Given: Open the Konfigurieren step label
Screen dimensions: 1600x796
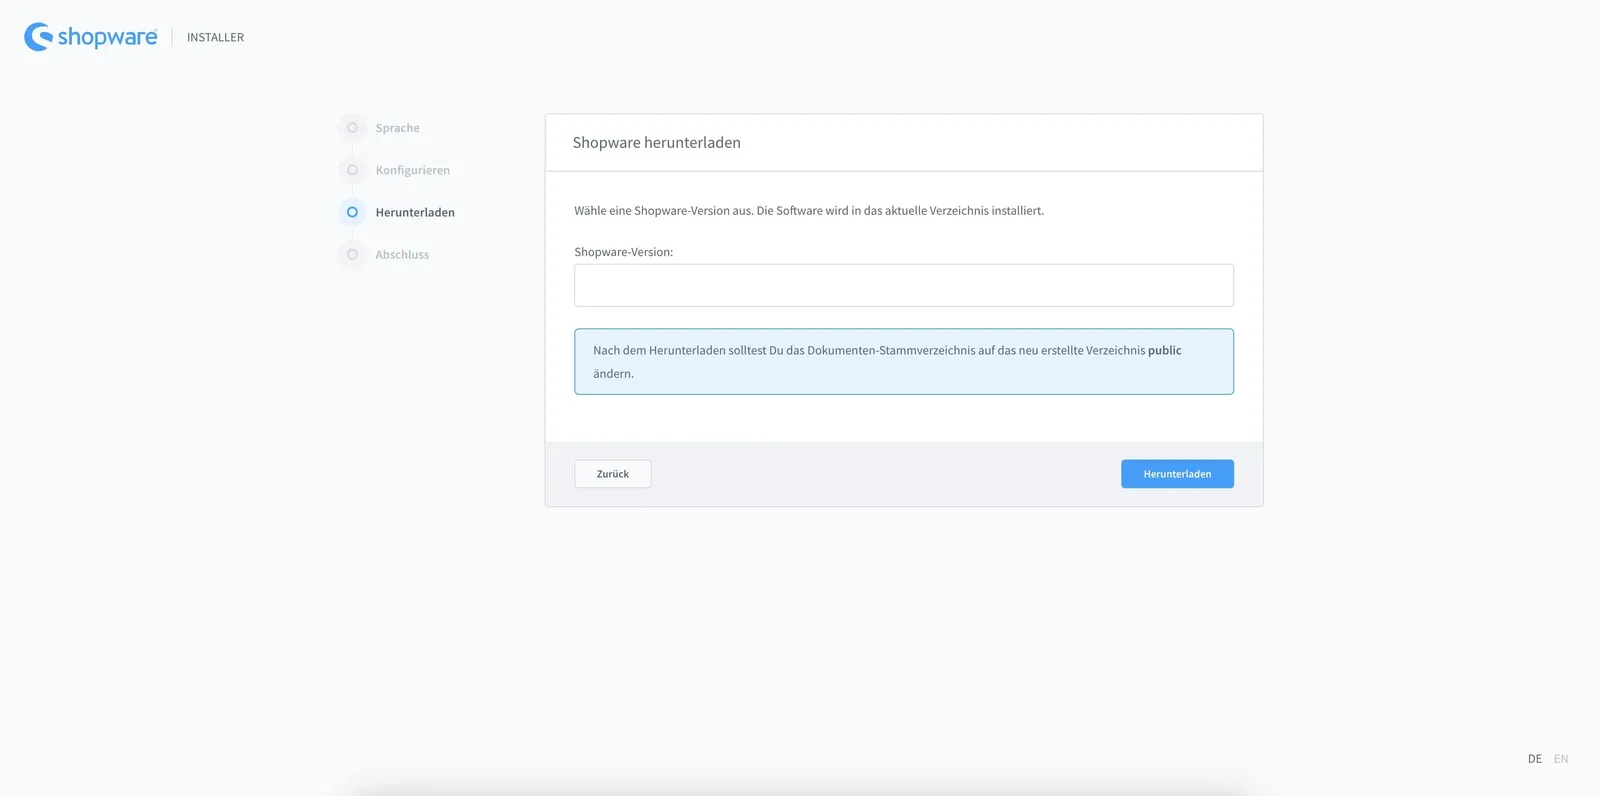Looking at the screenshot, I should pyautogui.click(x=412, y=170).
